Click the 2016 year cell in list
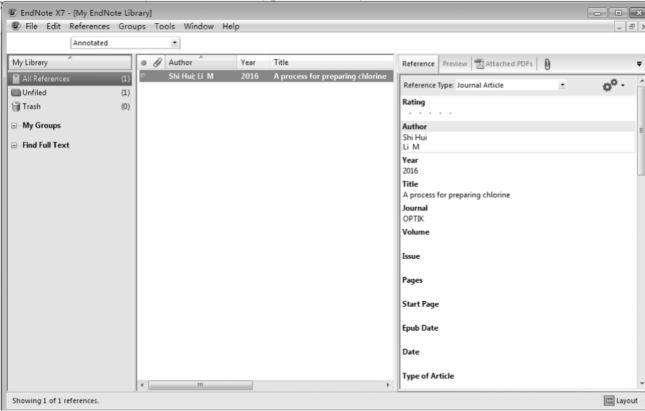645x411 pixels. pyautogui.click(x=250, y=76)
